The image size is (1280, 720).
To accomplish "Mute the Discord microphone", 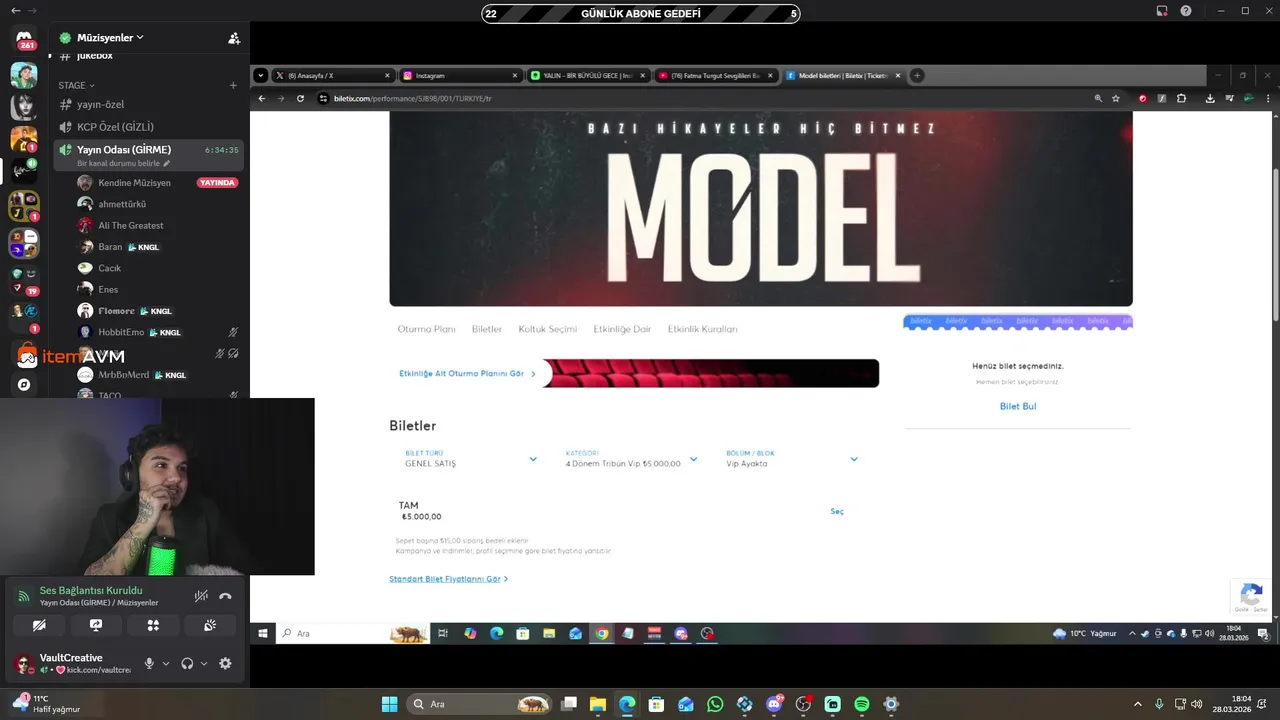I will [x=149, y=663].
